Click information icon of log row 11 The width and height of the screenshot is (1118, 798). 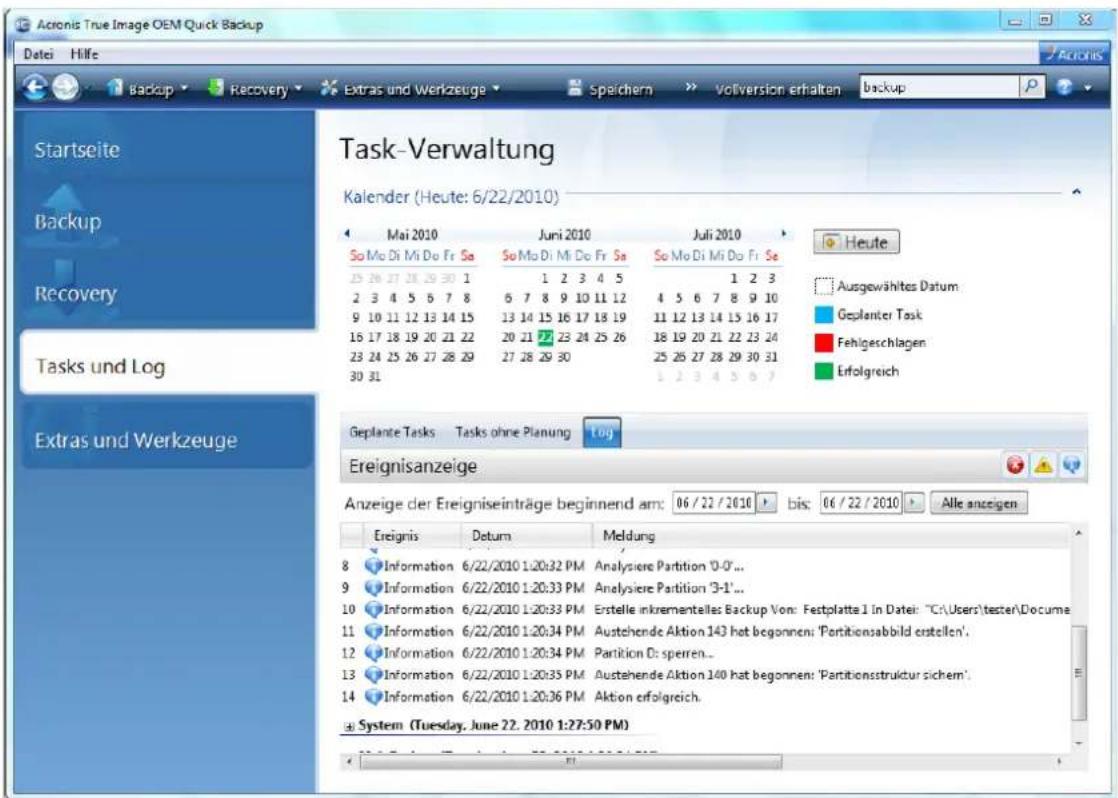tap(374, 631)
